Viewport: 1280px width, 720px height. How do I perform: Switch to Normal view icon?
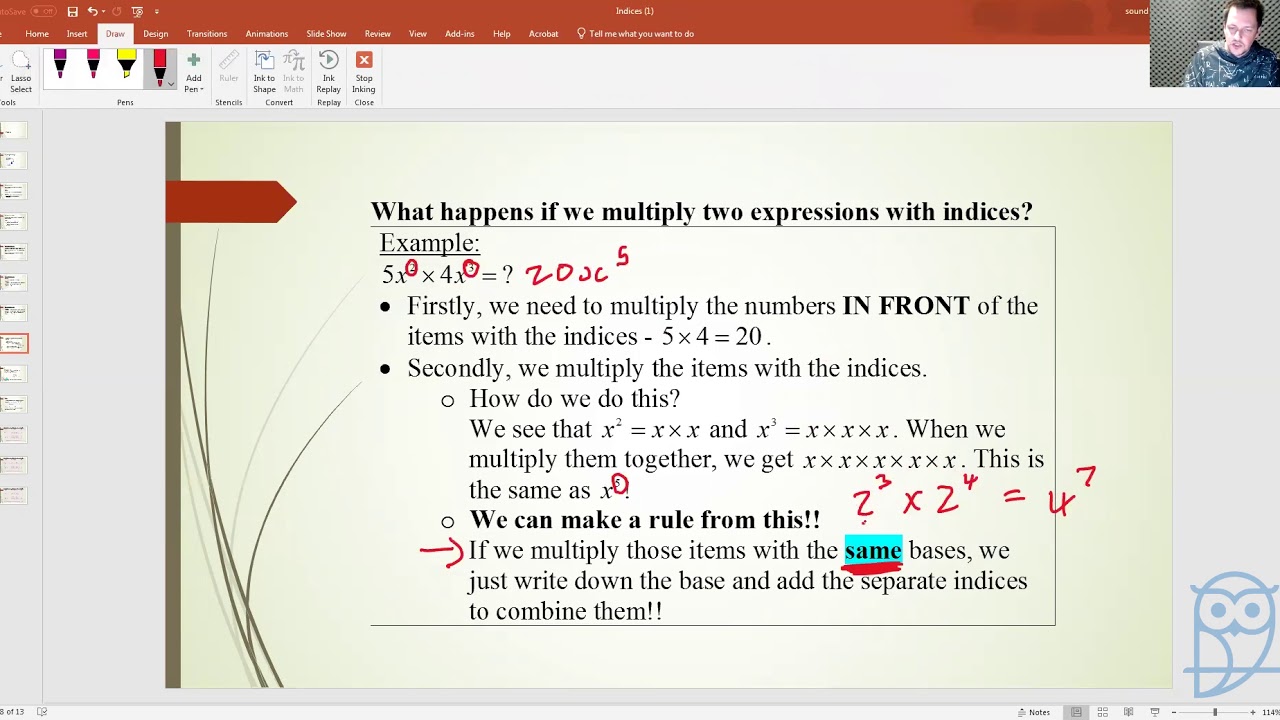[1076, 712]
